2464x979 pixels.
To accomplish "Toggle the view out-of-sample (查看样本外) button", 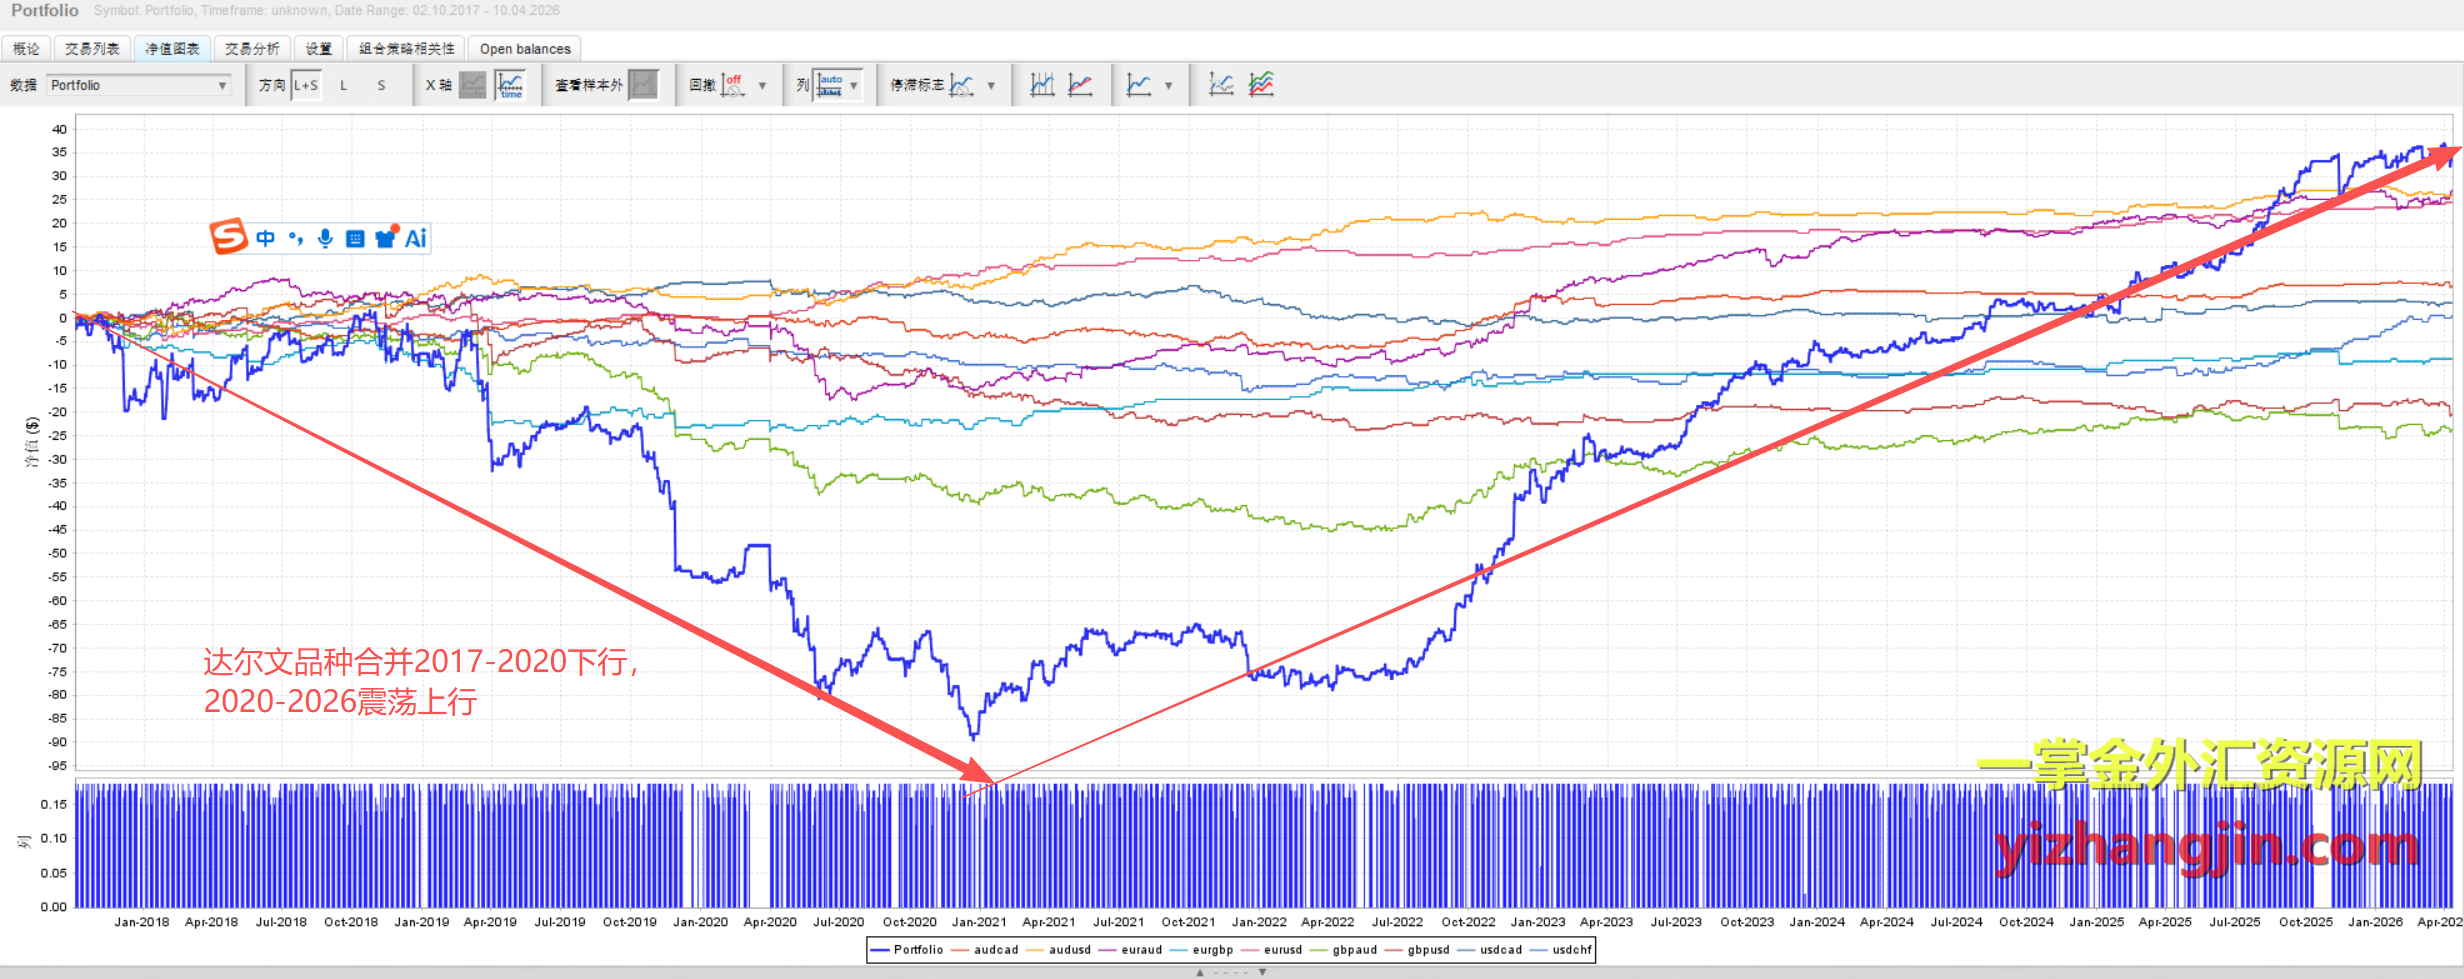I will [x=643, y=85].
